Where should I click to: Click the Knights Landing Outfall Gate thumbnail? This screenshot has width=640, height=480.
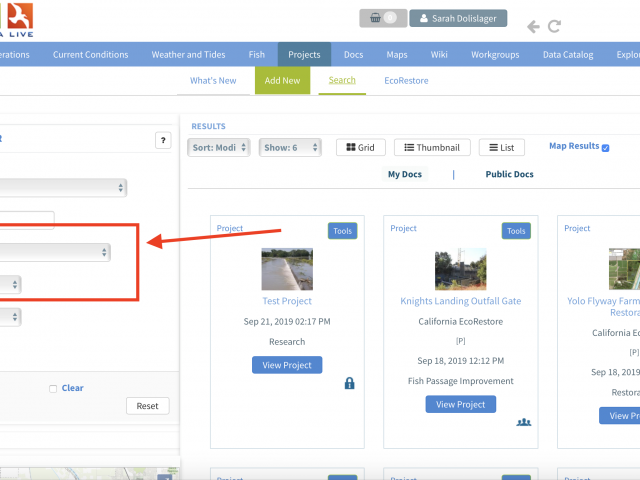point(460,269)
